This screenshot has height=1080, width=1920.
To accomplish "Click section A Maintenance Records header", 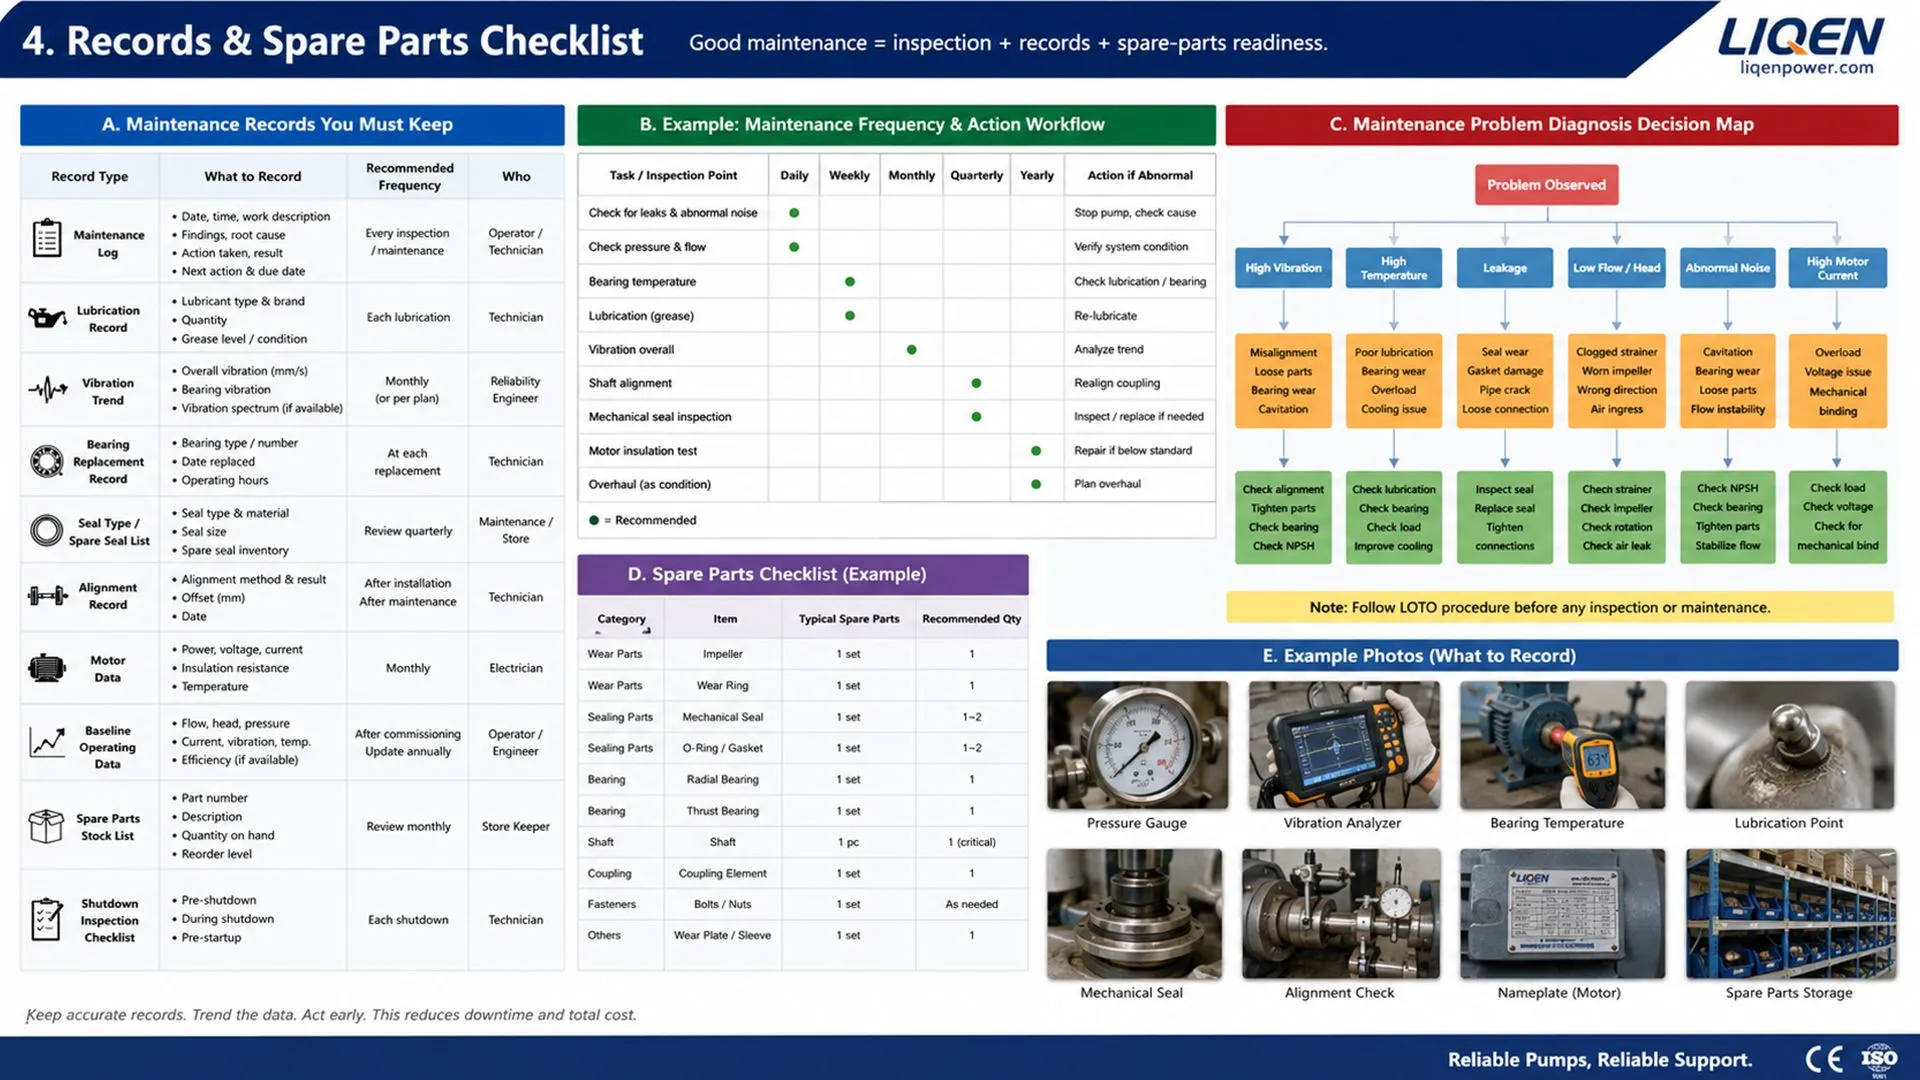I will 292,125.
